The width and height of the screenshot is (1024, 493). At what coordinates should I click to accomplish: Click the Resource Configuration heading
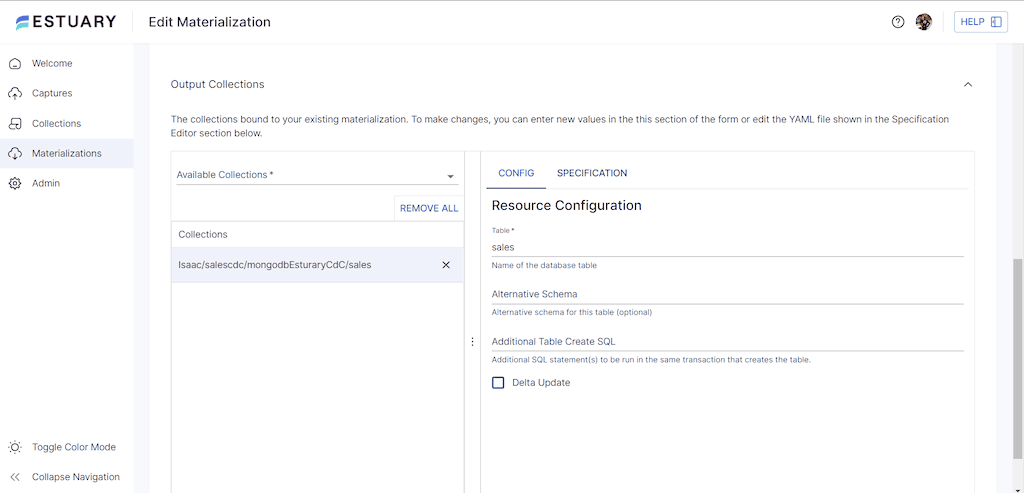[566, 206]
